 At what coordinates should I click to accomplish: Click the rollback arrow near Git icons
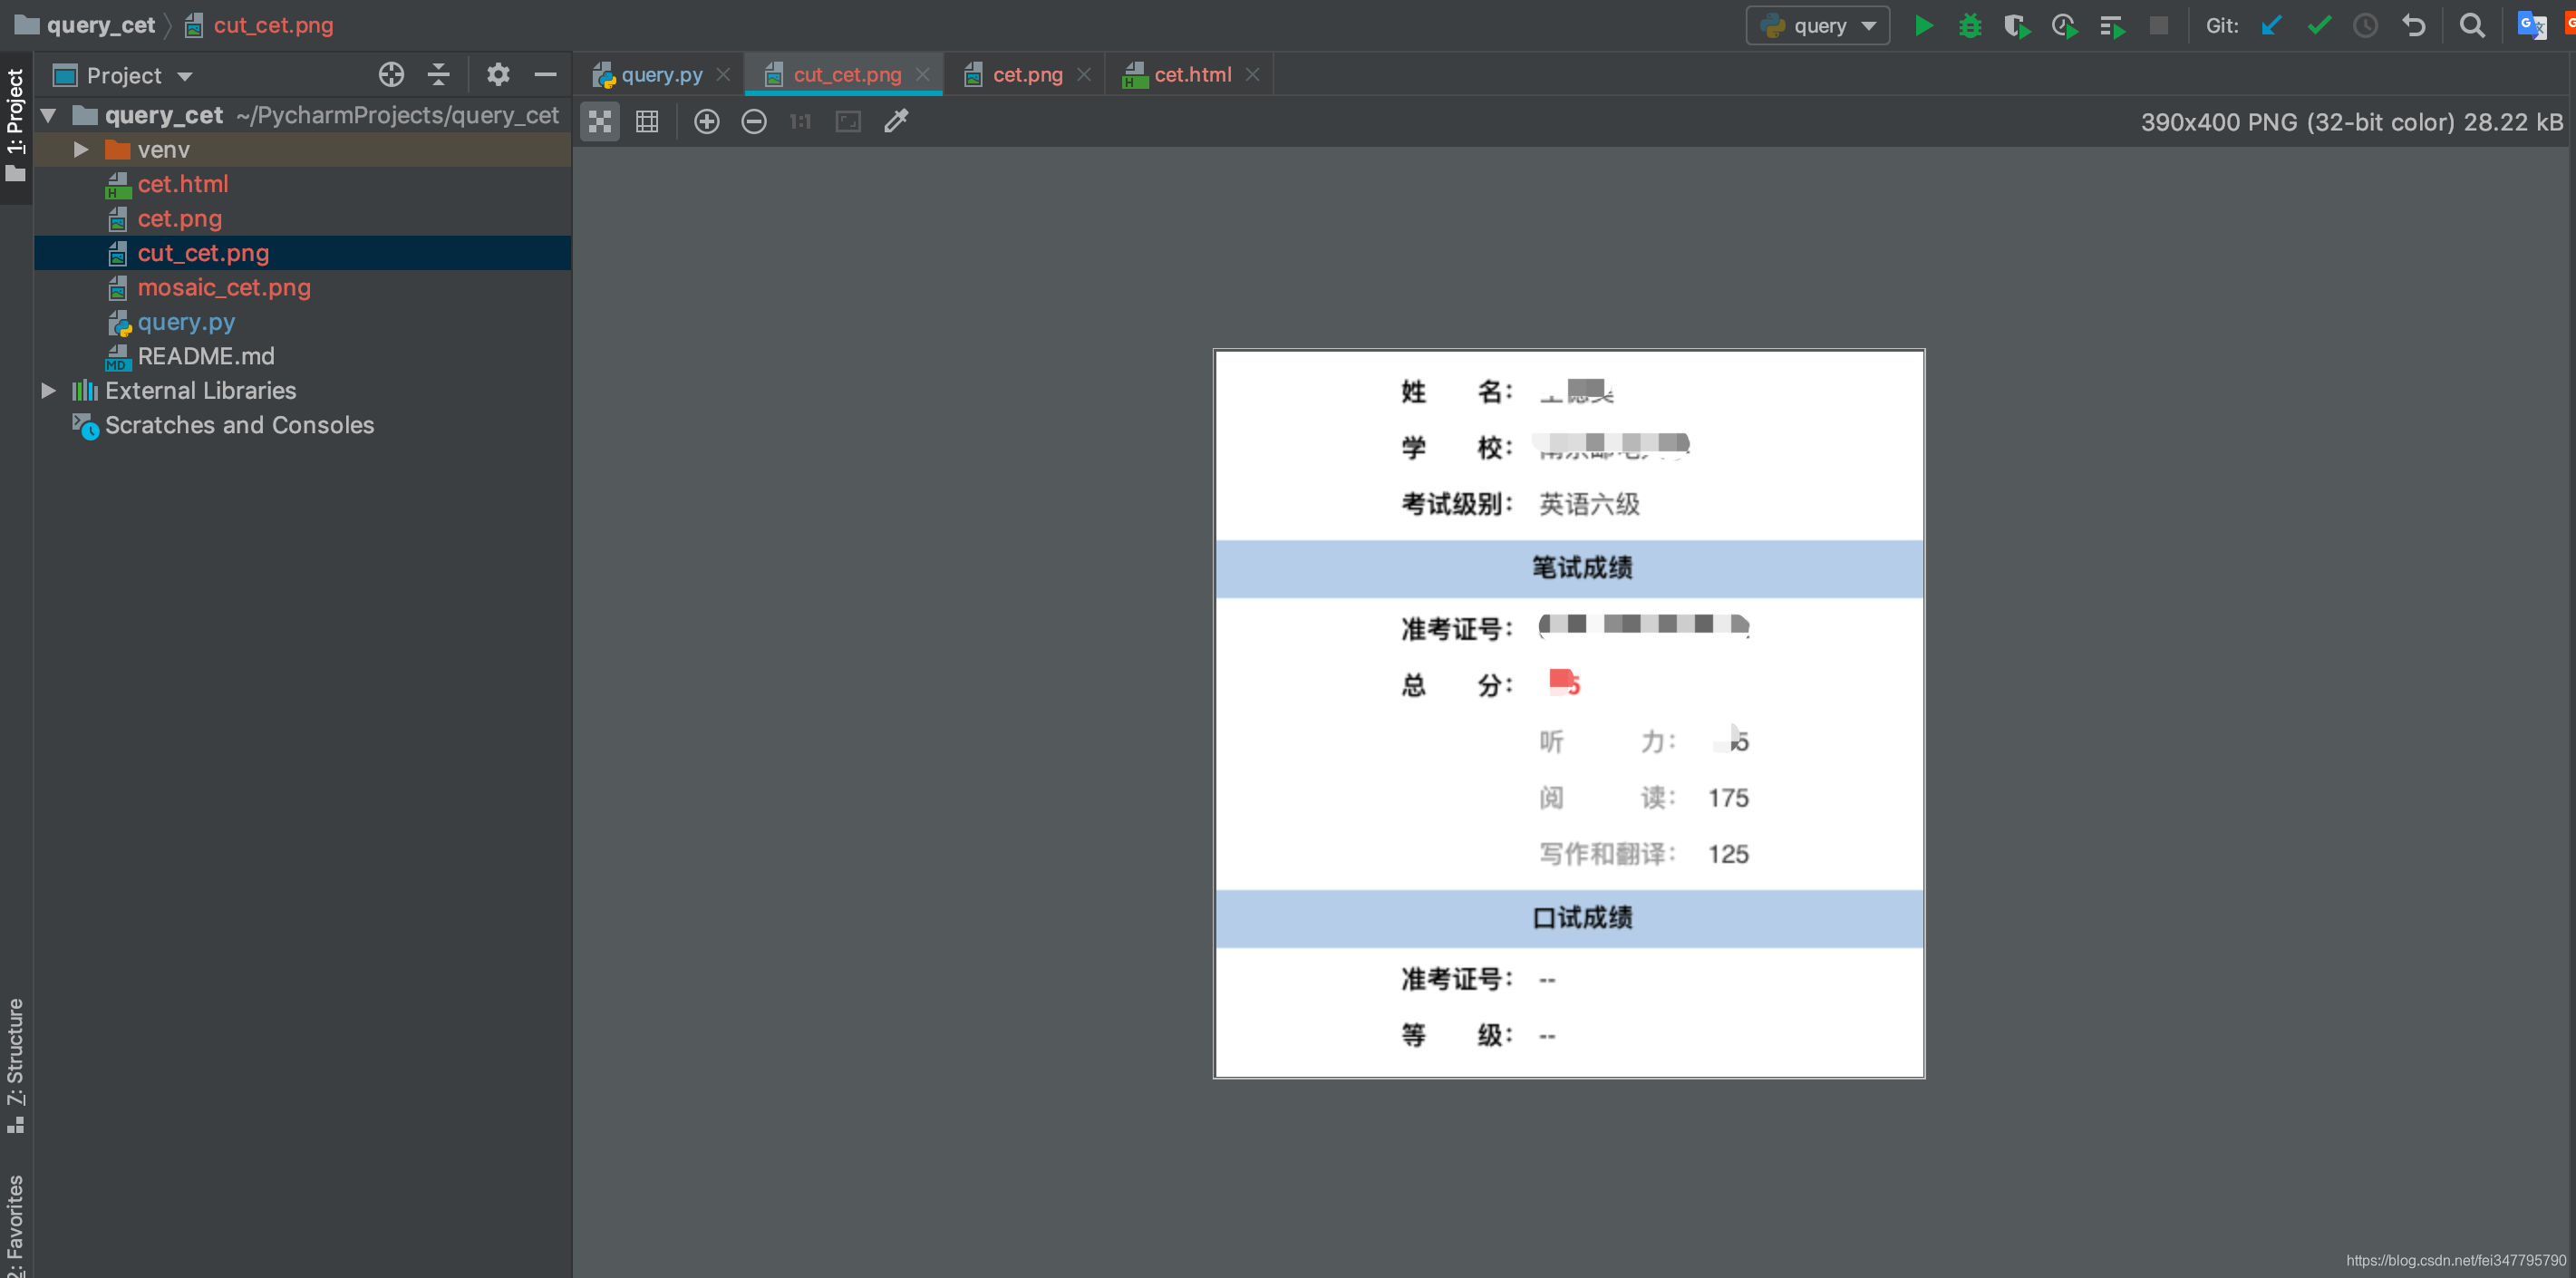pyautogui.click(x=2415, y=25)
